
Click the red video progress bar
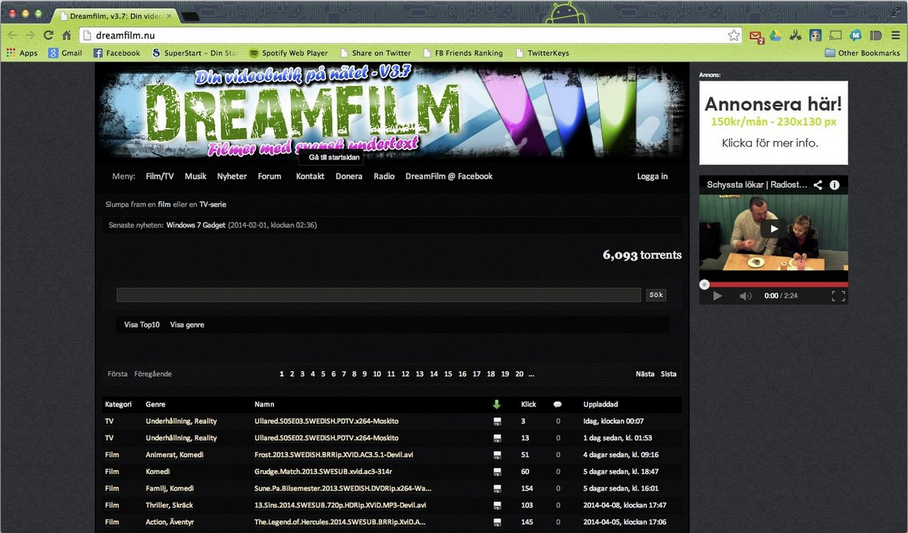click(x=774, y=284)
